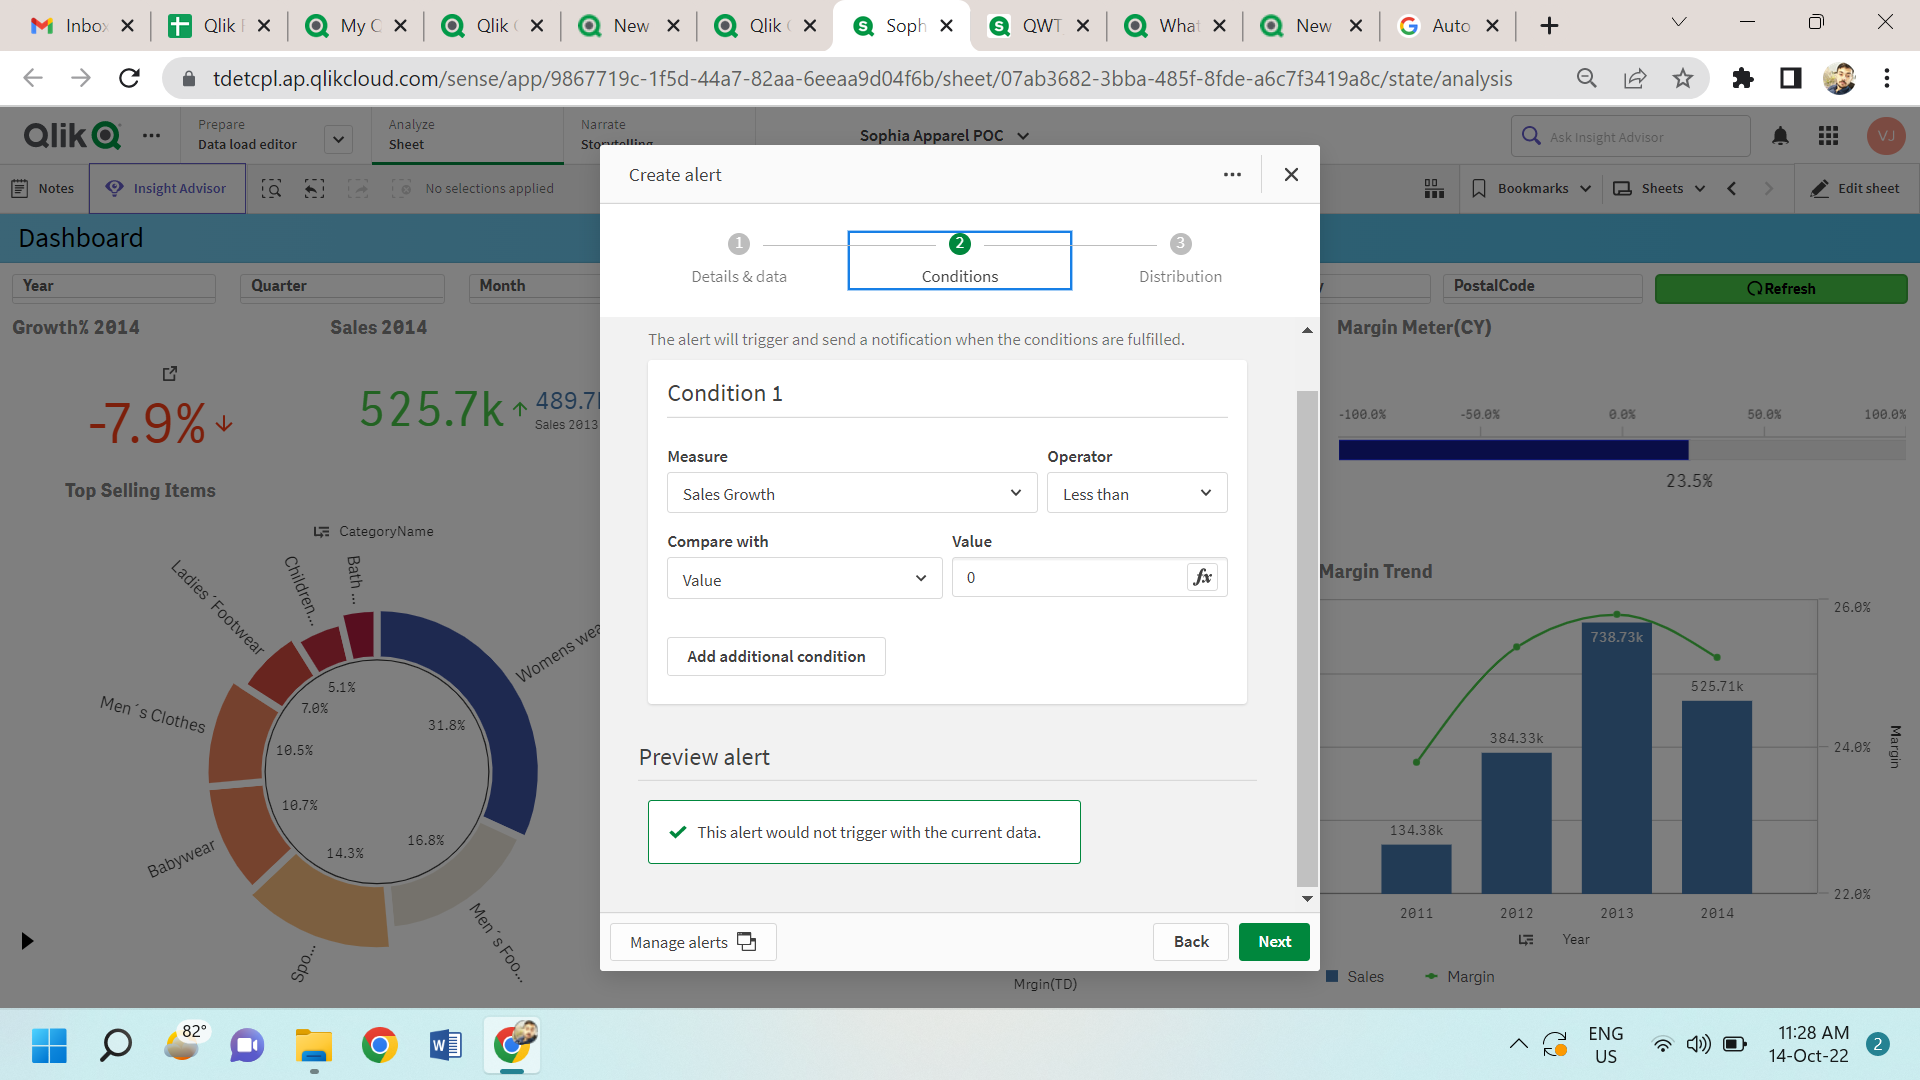This screenshot has width=1920, height=1080.
Task: Open the sheet overview grid icon
Action: [x=1434, y=188]
